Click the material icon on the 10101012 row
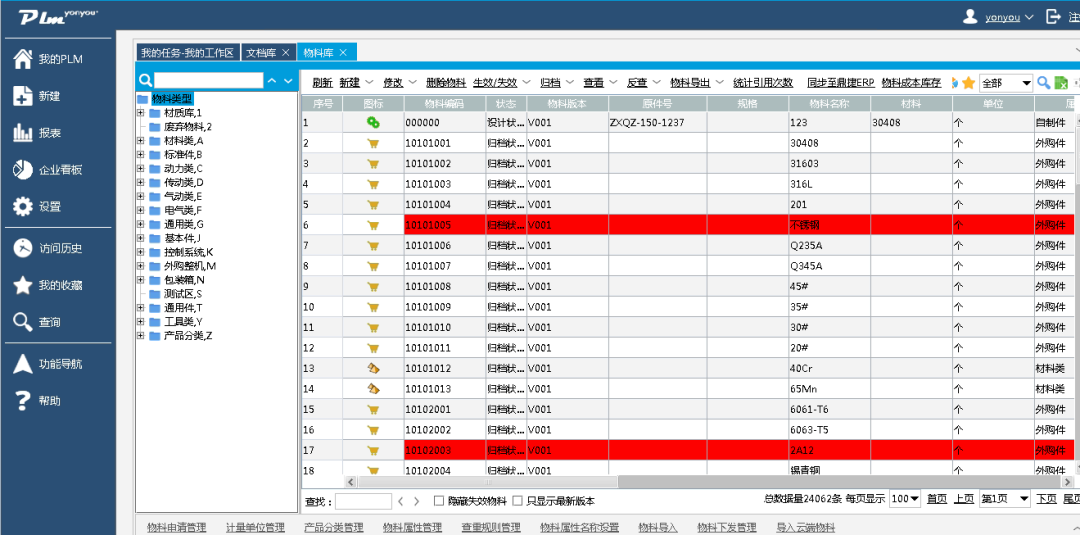Image resolution: width=1080 pixels, height=535 pixels. tap(373, 368)
